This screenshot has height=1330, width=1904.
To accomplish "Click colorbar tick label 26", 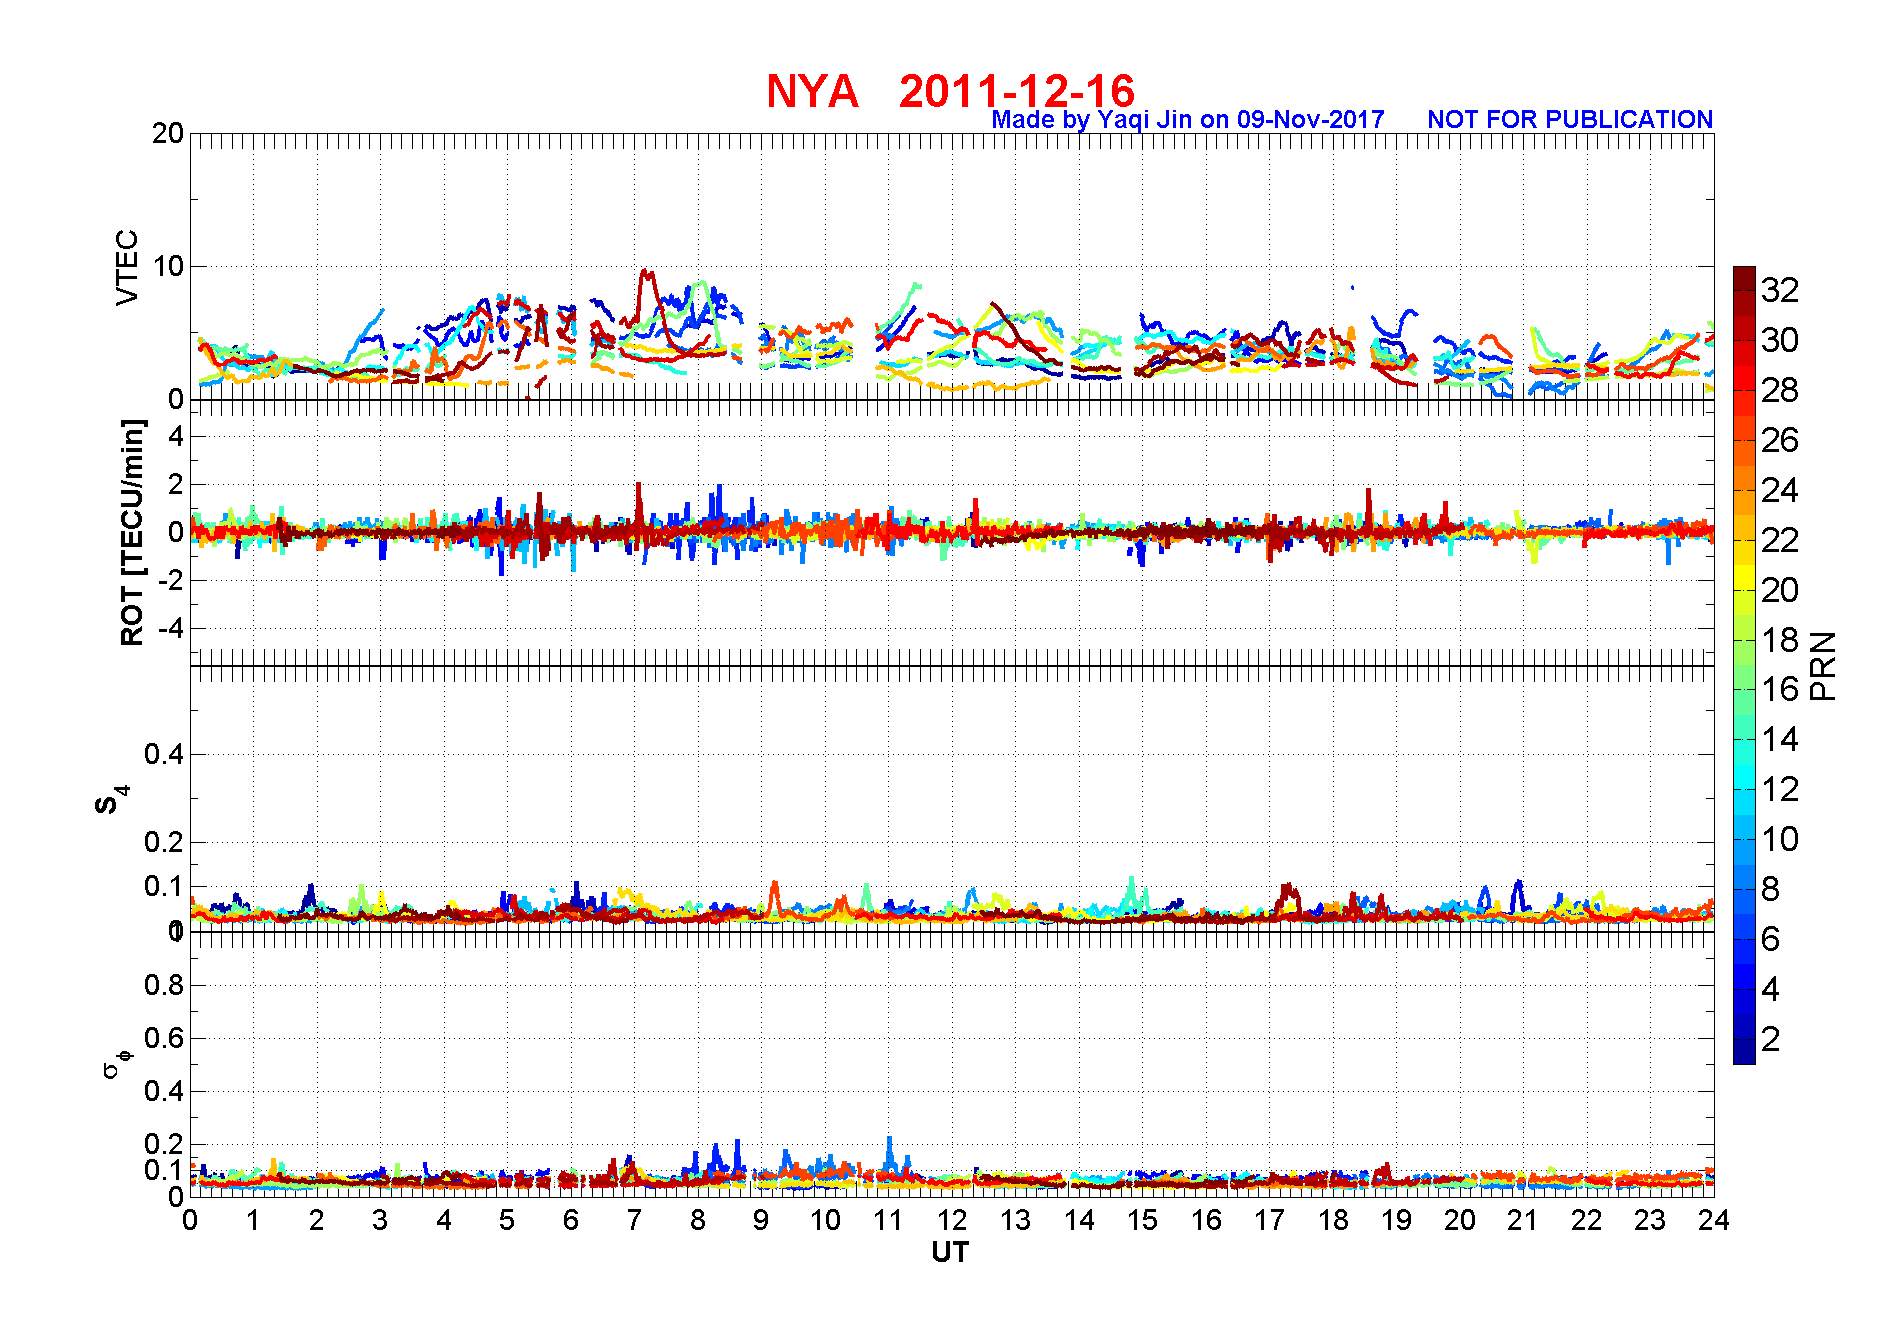I will [1779, 440].
